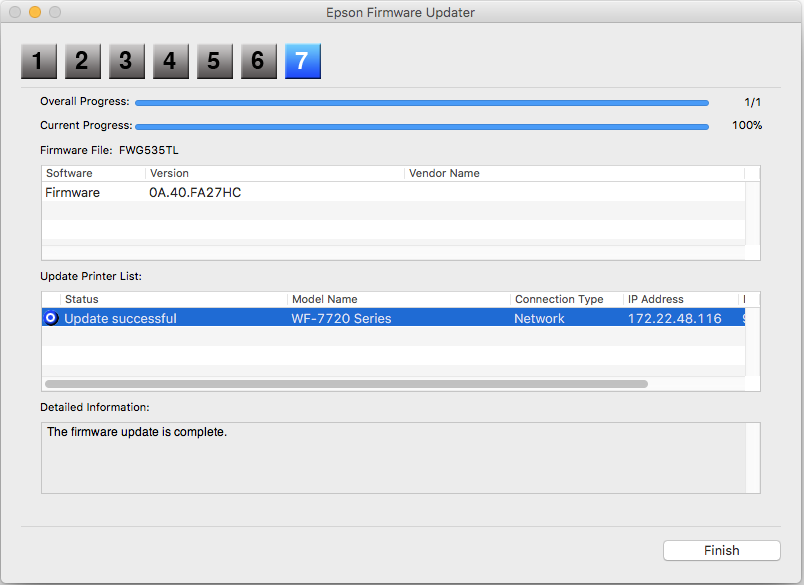Select the Update successful status text
The image size is (804, 585).
(x=120, y=319)
